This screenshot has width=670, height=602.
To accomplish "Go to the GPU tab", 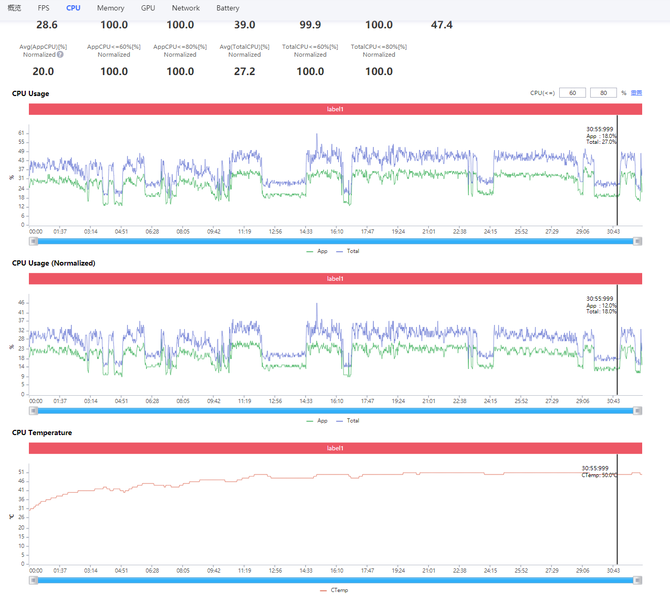I will coord(148,8).
